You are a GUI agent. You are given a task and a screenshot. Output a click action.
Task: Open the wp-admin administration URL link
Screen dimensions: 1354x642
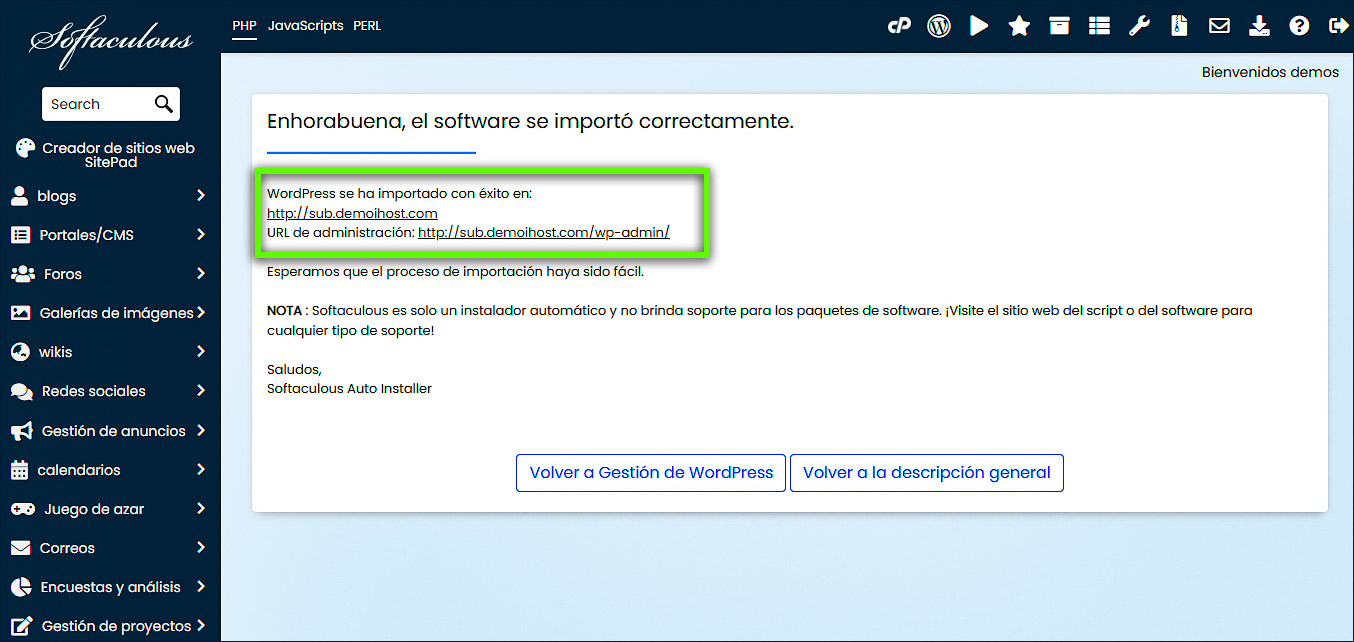click(543, 233)
